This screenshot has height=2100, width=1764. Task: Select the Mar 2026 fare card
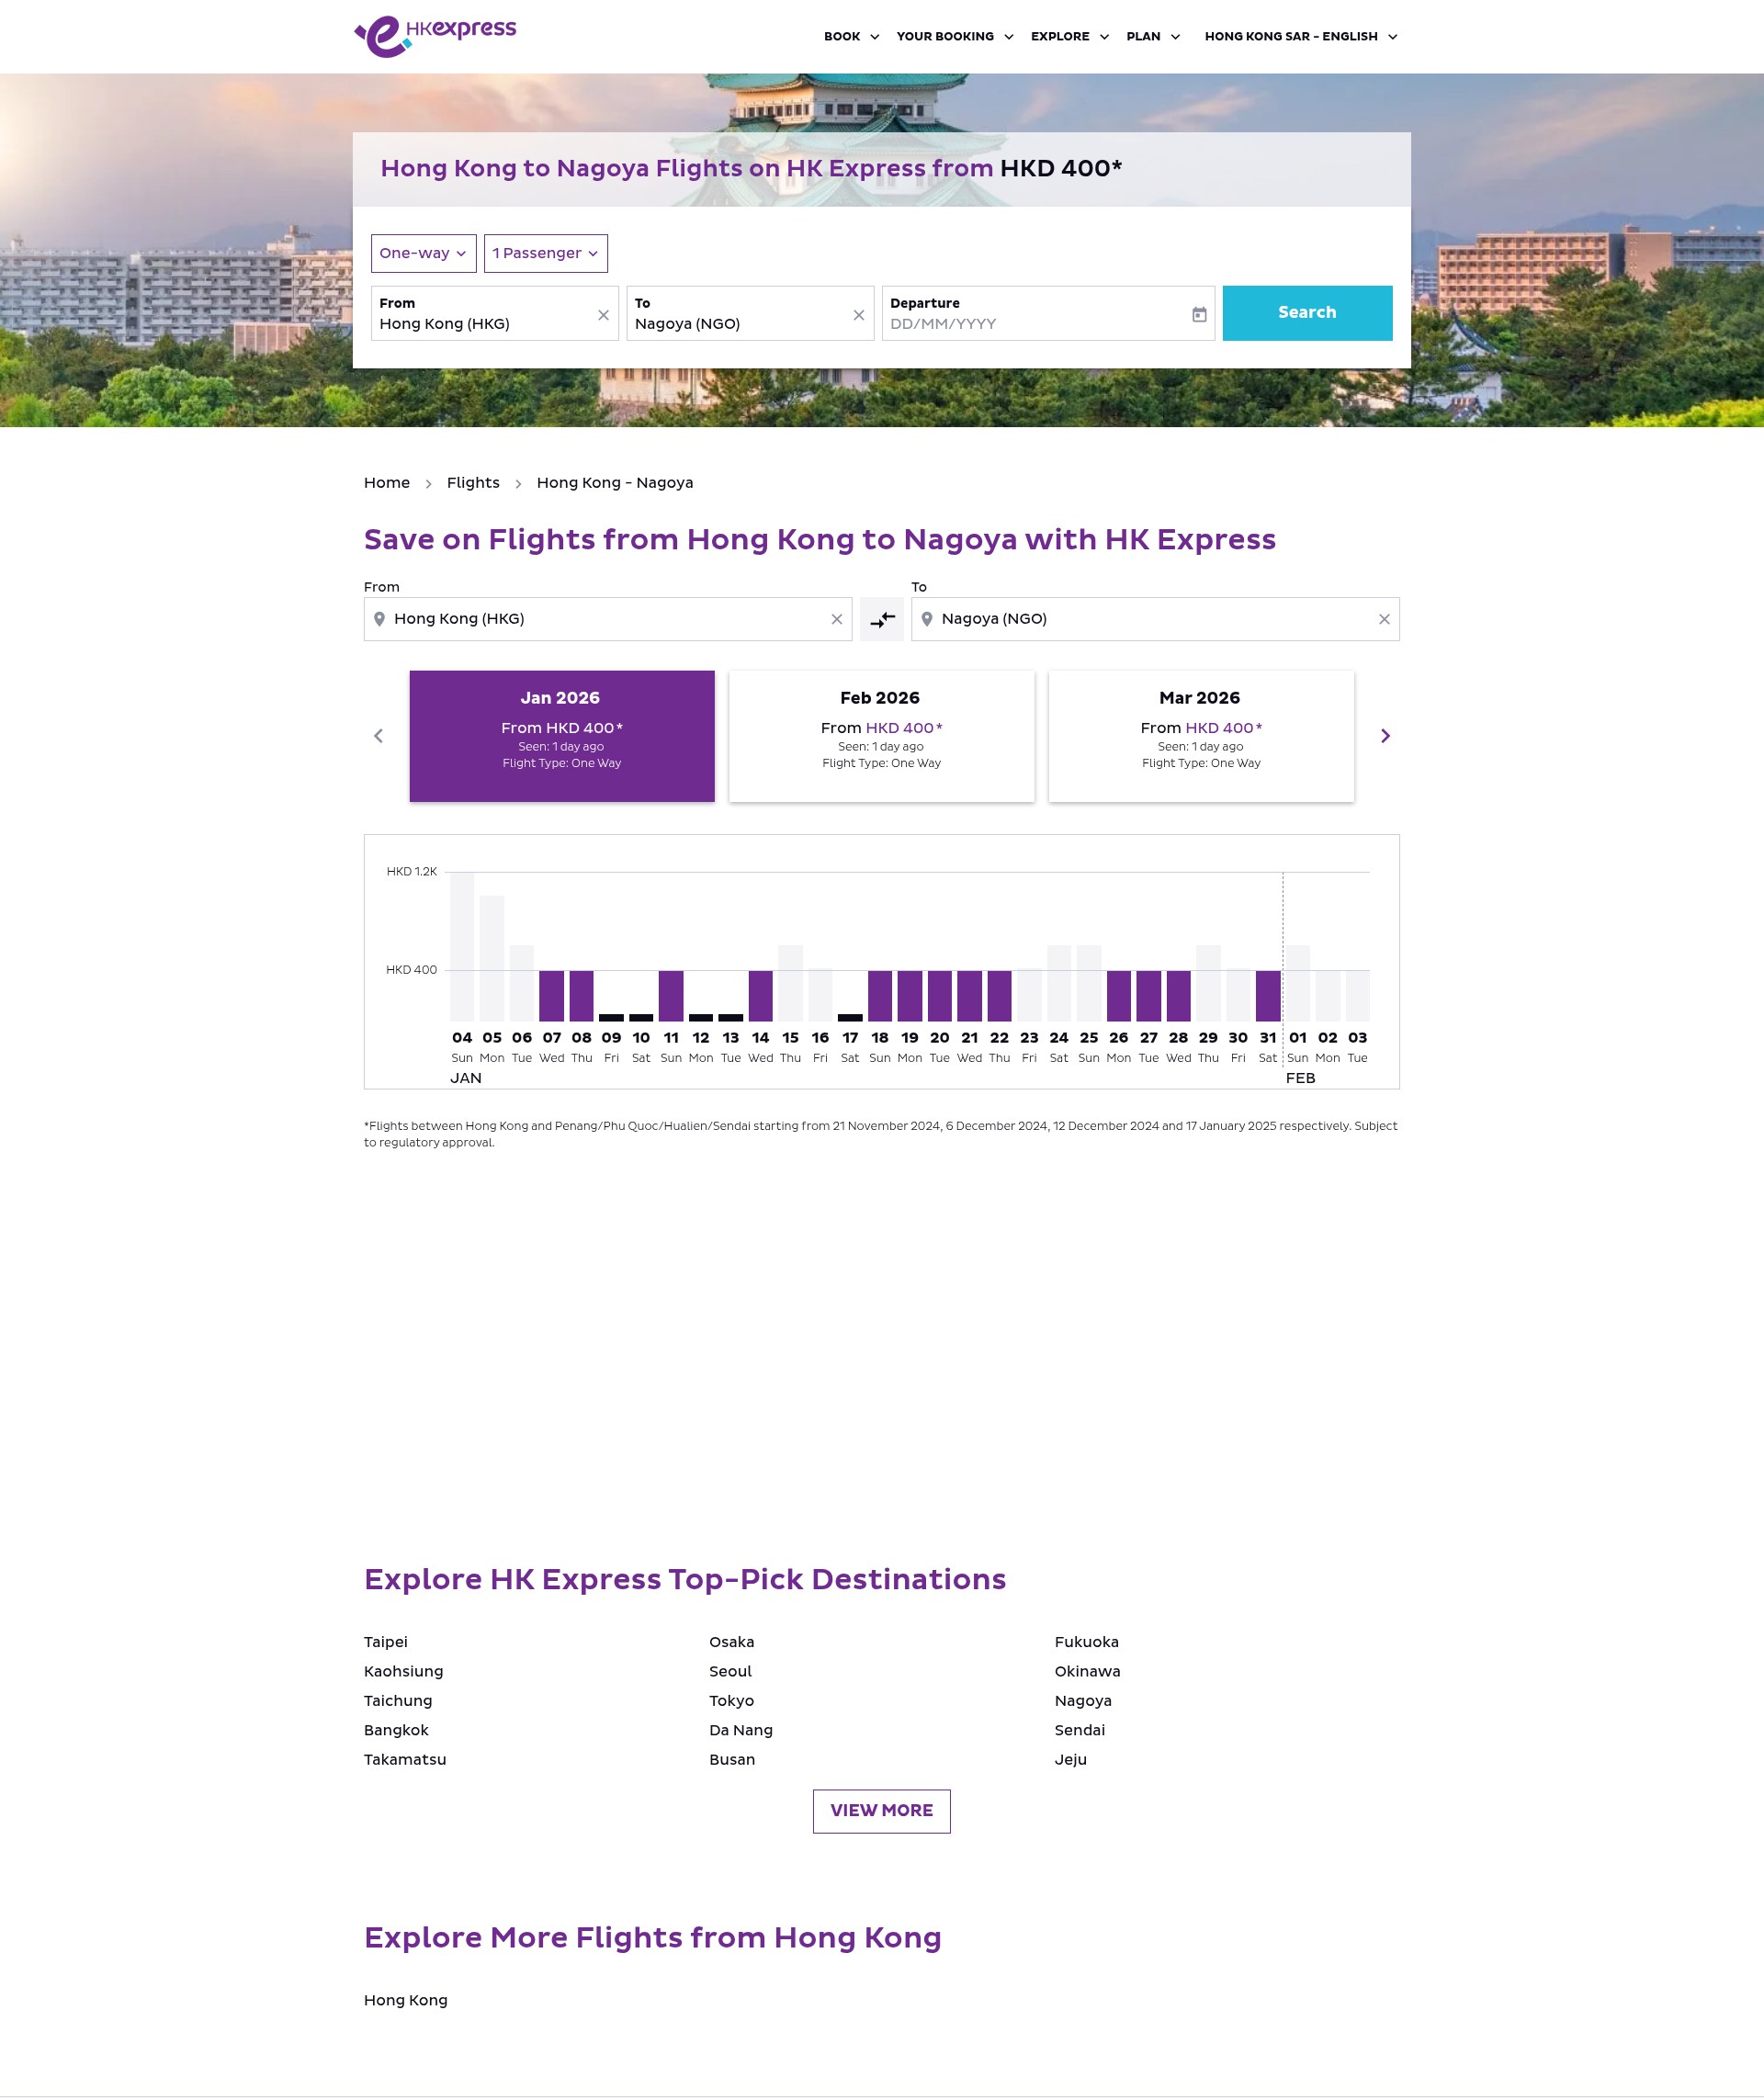coord(1201,736)
